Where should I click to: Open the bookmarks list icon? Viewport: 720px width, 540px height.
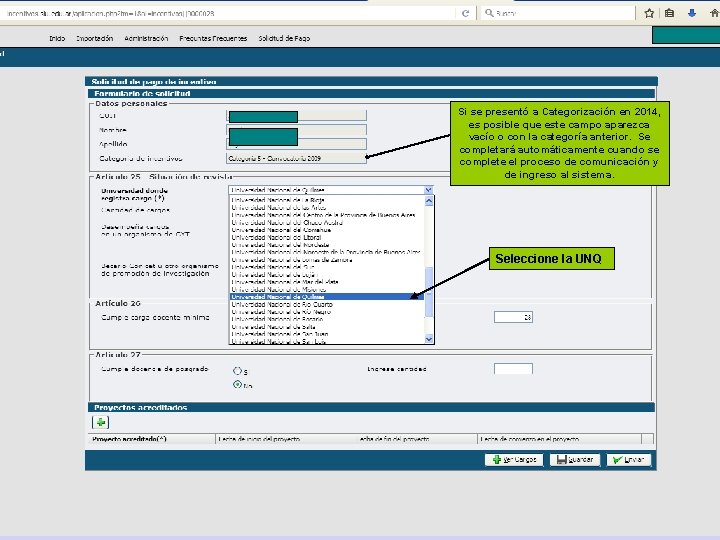669,13
